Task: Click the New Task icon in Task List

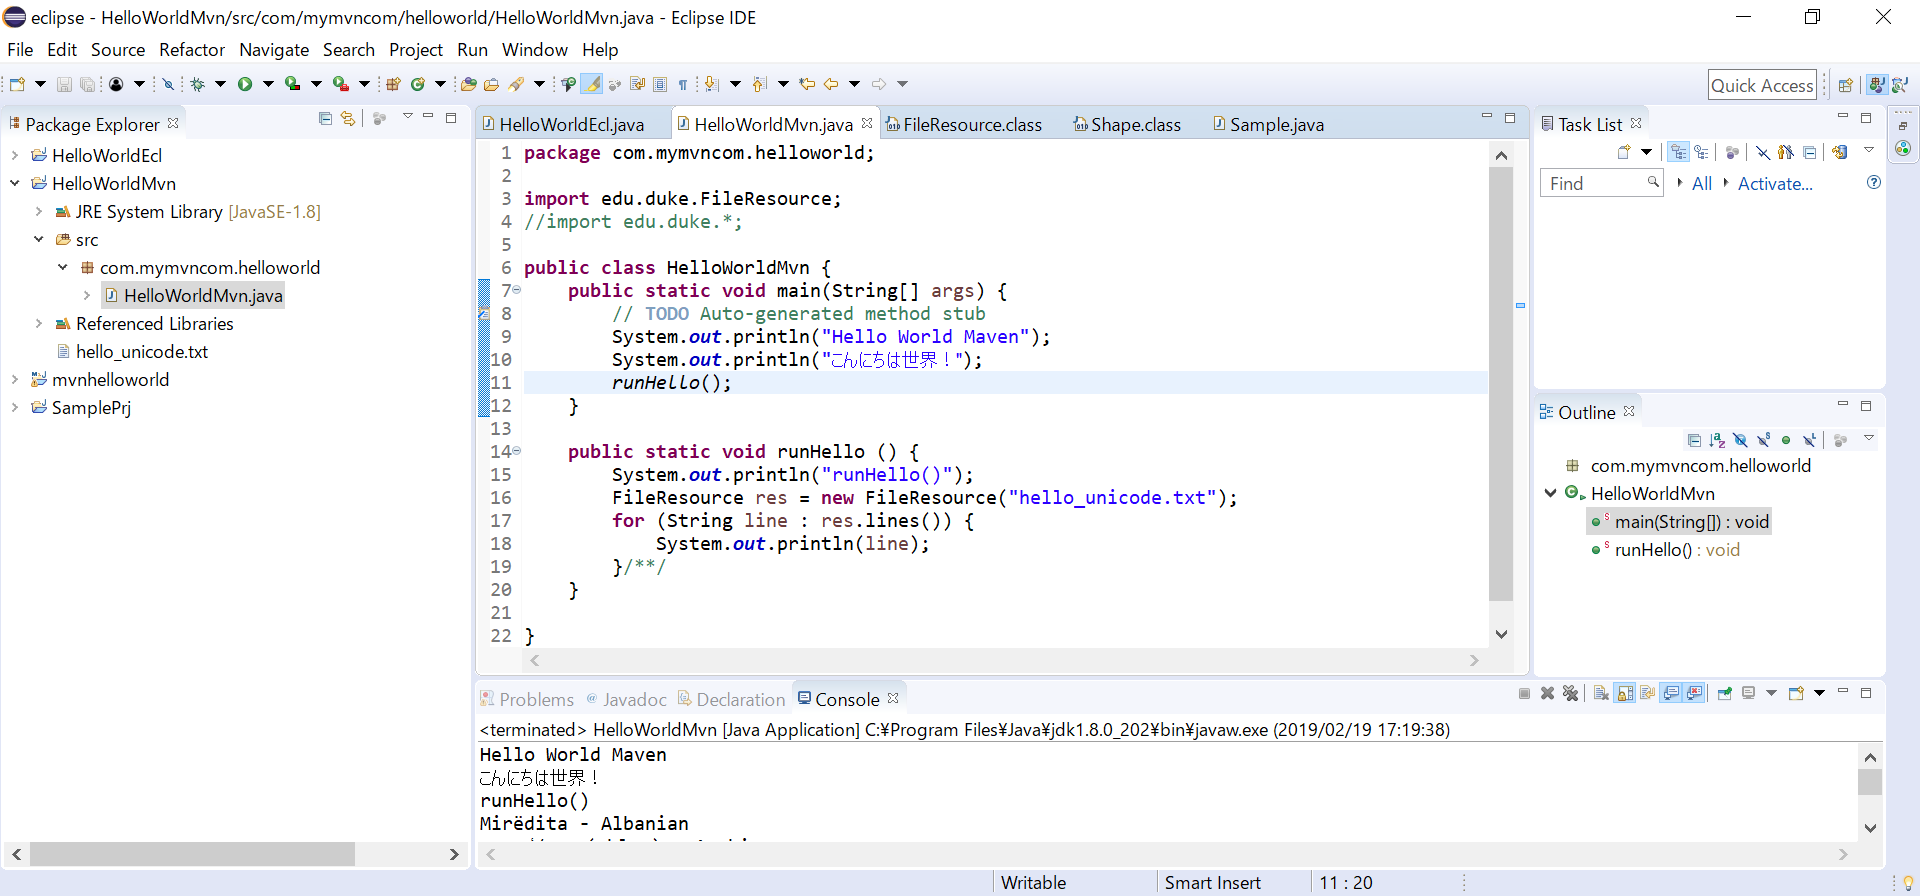Action: pyautogui.click(x=1624, y=153)
